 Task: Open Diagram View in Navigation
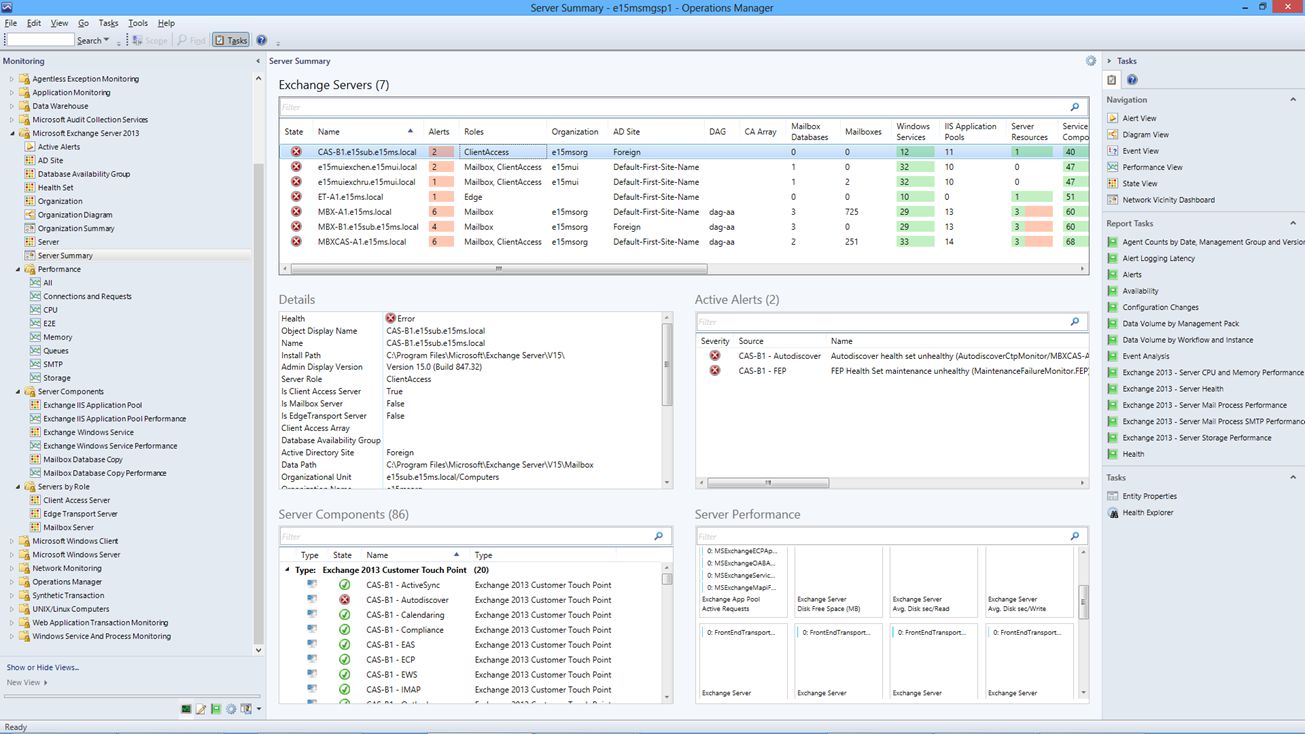[x=1145, y=135]
